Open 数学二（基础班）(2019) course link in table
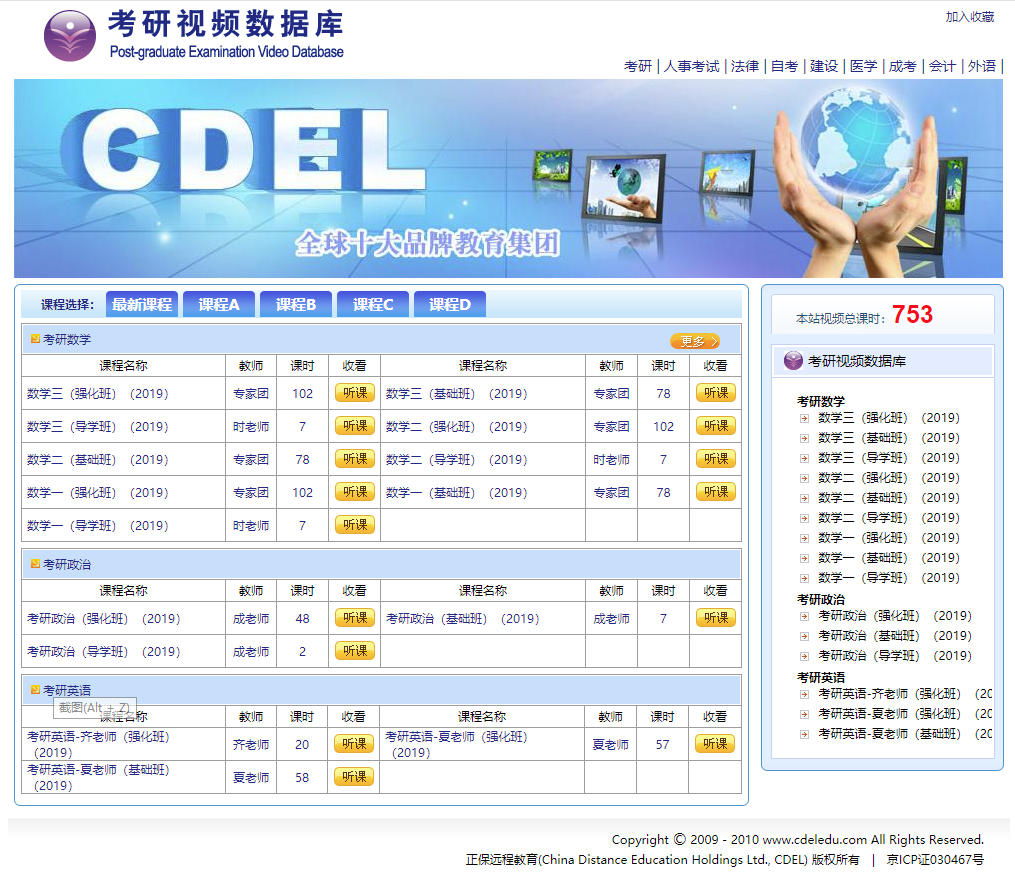The image size is (1015, 879). pyautogui.click(x=98, y=460)
